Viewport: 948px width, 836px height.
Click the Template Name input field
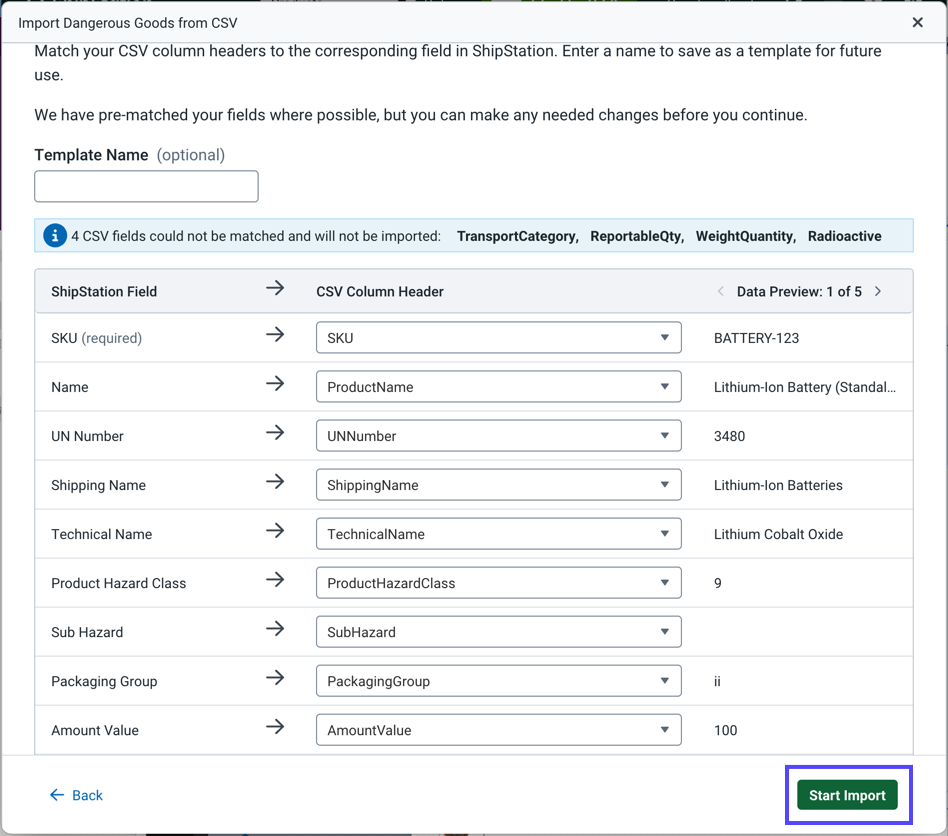(x=146, y=186)
